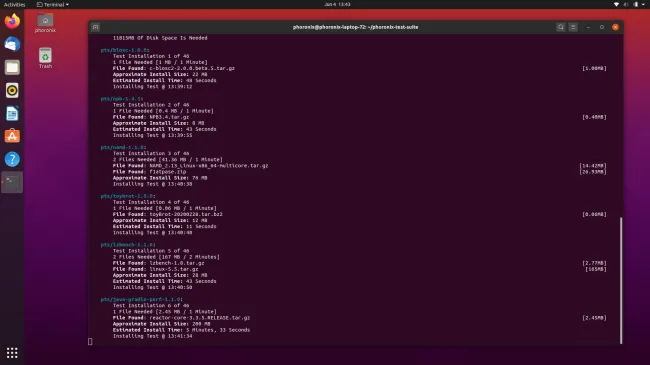Click the [165MB] size value
Viewport: 650px width, 365px height.
pos(596,269)
